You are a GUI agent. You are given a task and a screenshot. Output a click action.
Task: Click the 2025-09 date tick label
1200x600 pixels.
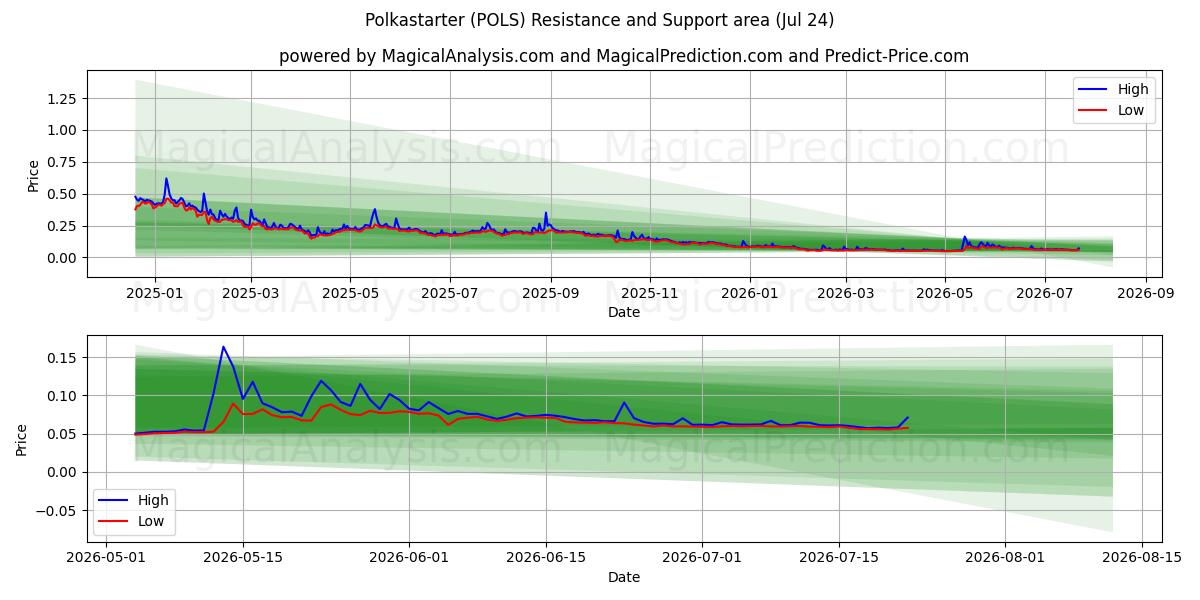coord(551,294)
